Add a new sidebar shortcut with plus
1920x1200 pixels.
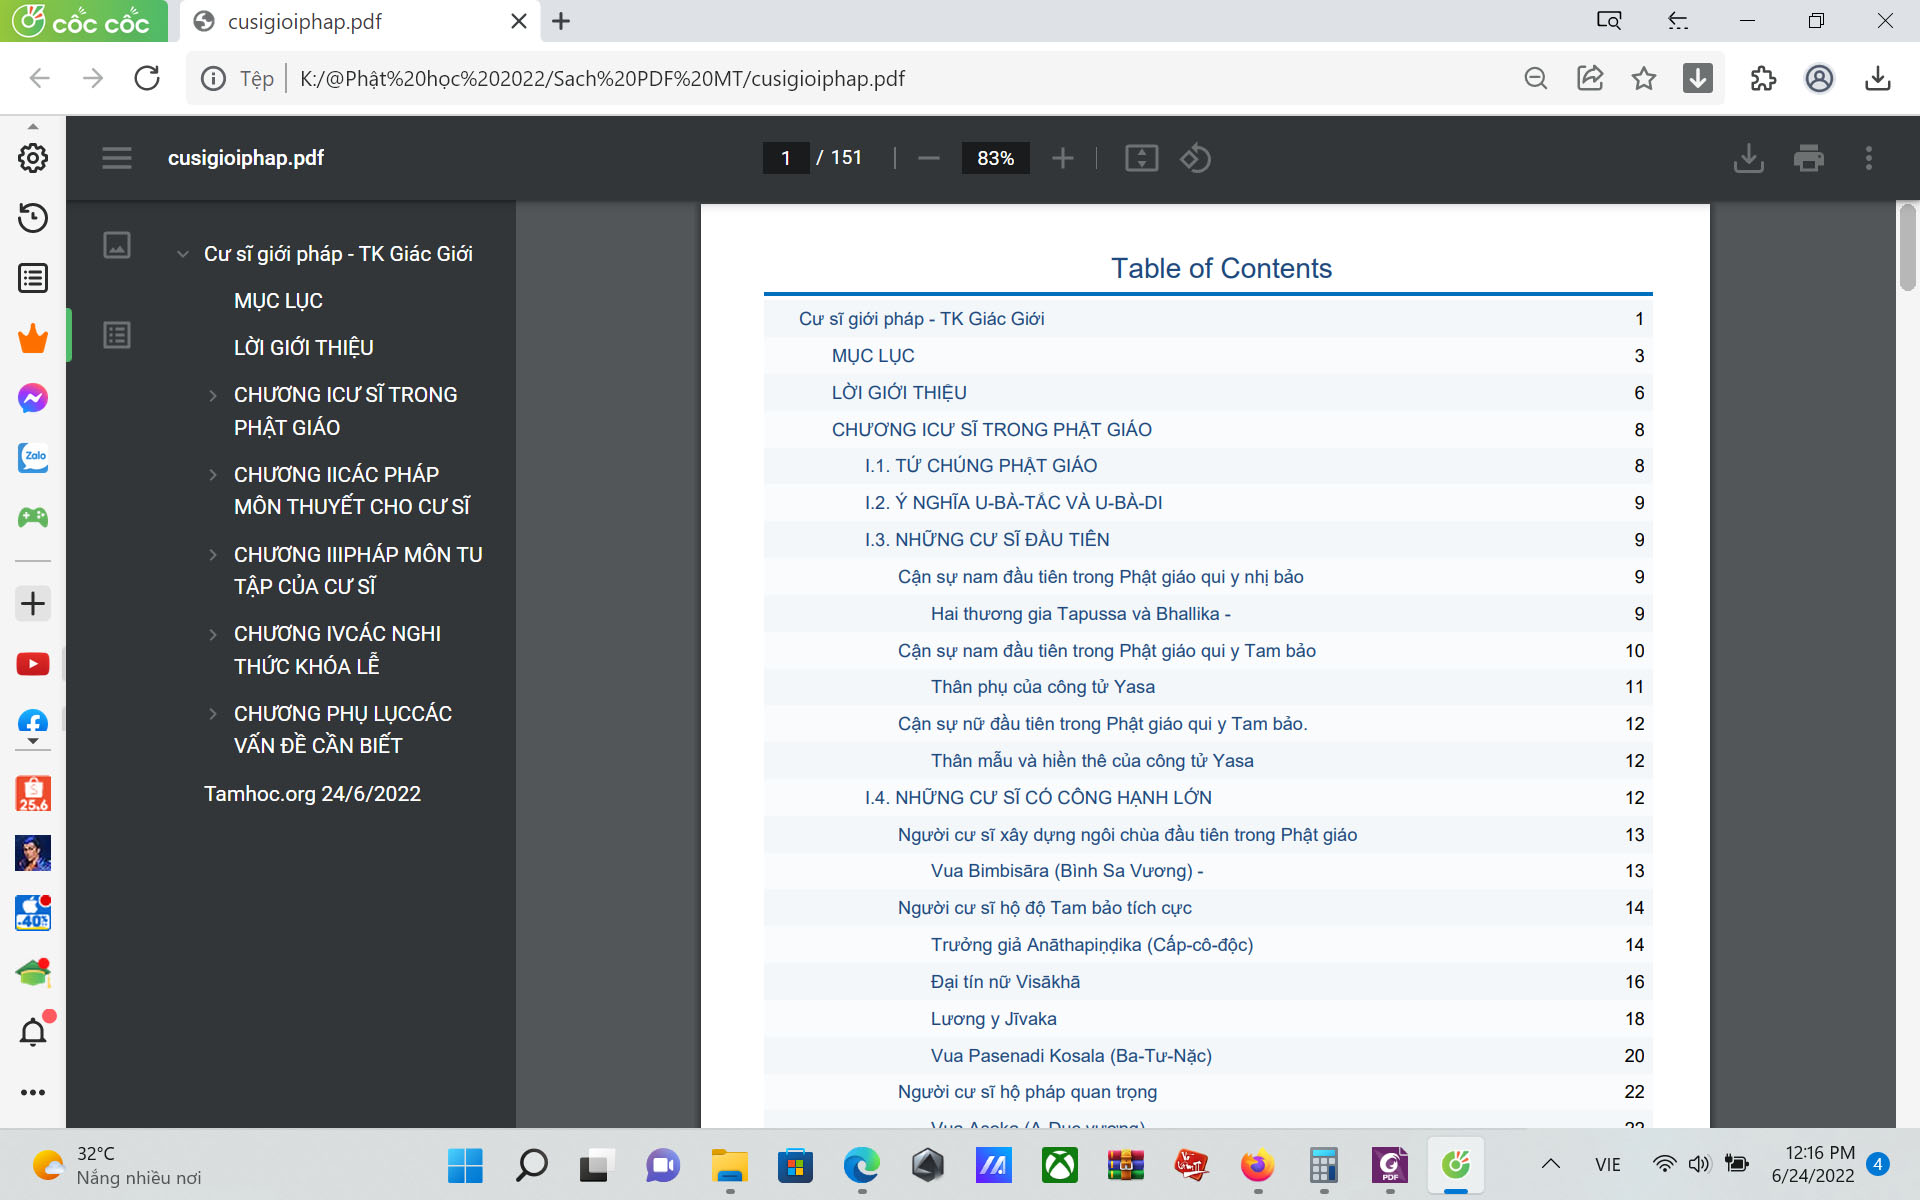(33, 603)
